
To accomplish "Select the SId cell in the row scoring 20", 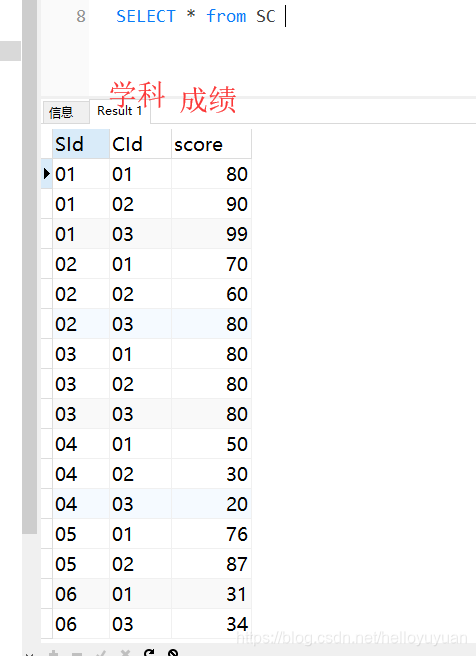I will [81, 504].
